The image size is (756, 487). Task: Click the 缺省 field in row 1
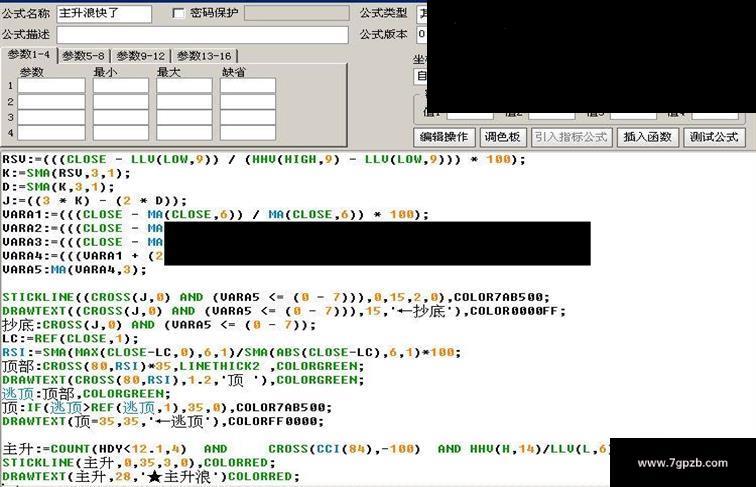248,85
